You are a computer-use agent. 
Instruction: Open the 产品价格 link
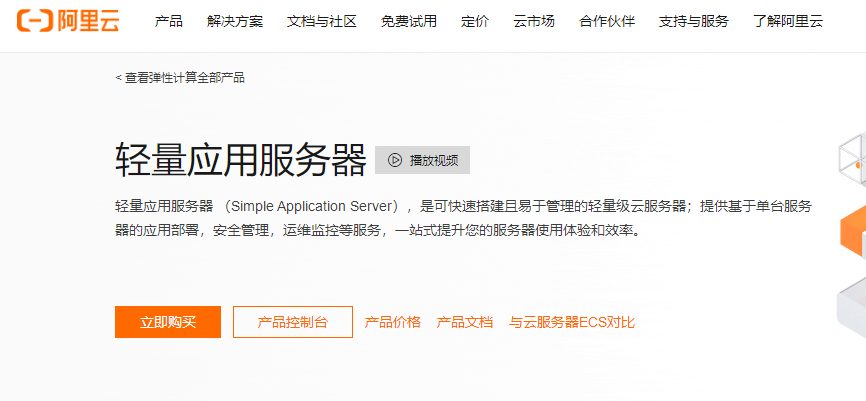pos(393,322)
